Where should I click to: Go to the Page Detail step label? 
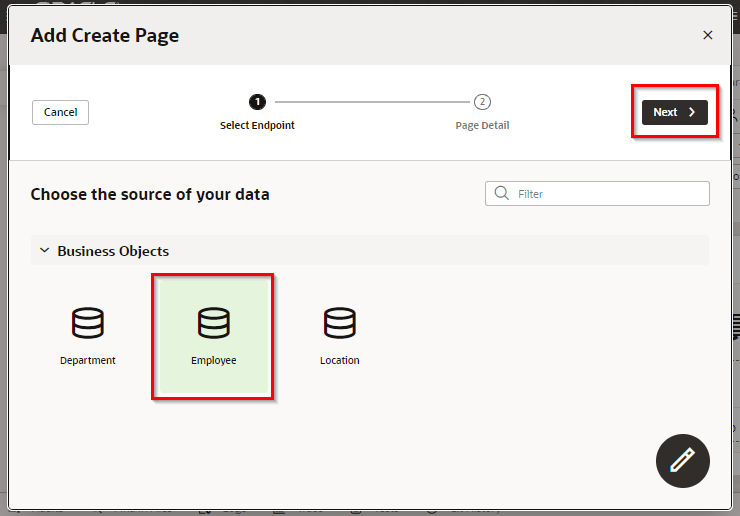point(482,125)
